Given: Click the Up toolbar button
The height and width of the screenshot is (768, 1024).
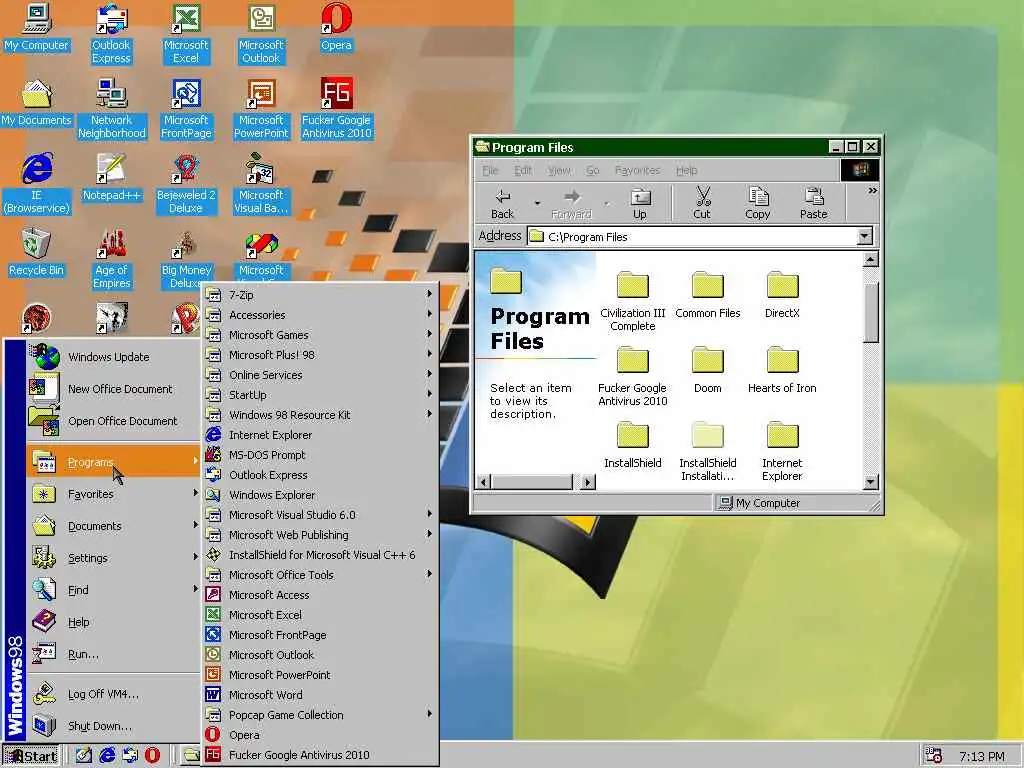Looking at the screenshot, I should (639, 204).
